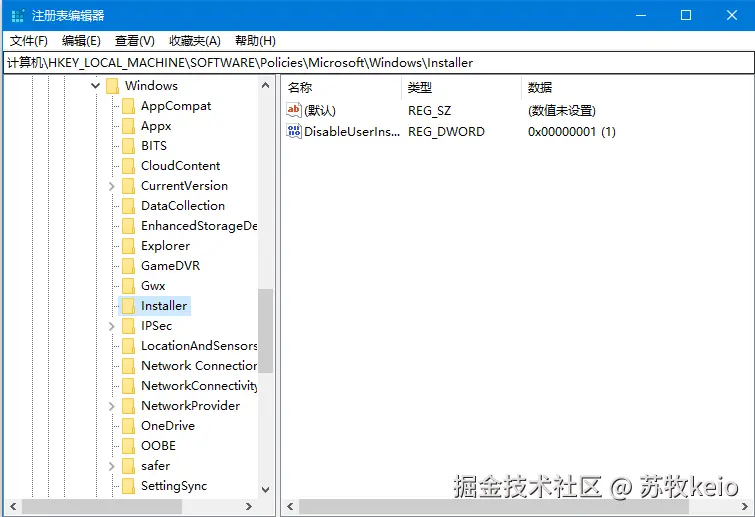Click the values pane horizontal scrollbar thumb
Viewport: 755px width, 517px height.
pos(494,506)
